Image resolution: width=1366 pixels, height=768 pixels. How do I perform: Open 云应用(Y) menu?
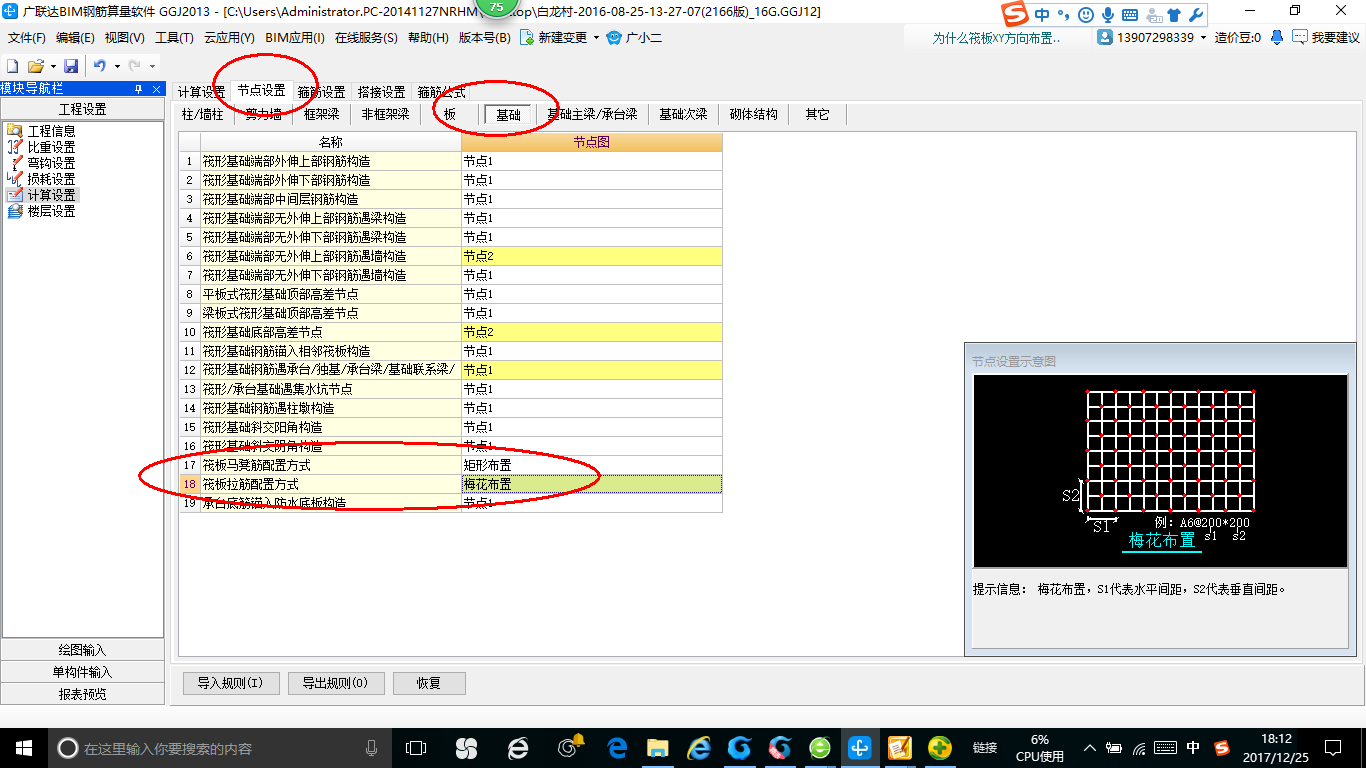229,38
